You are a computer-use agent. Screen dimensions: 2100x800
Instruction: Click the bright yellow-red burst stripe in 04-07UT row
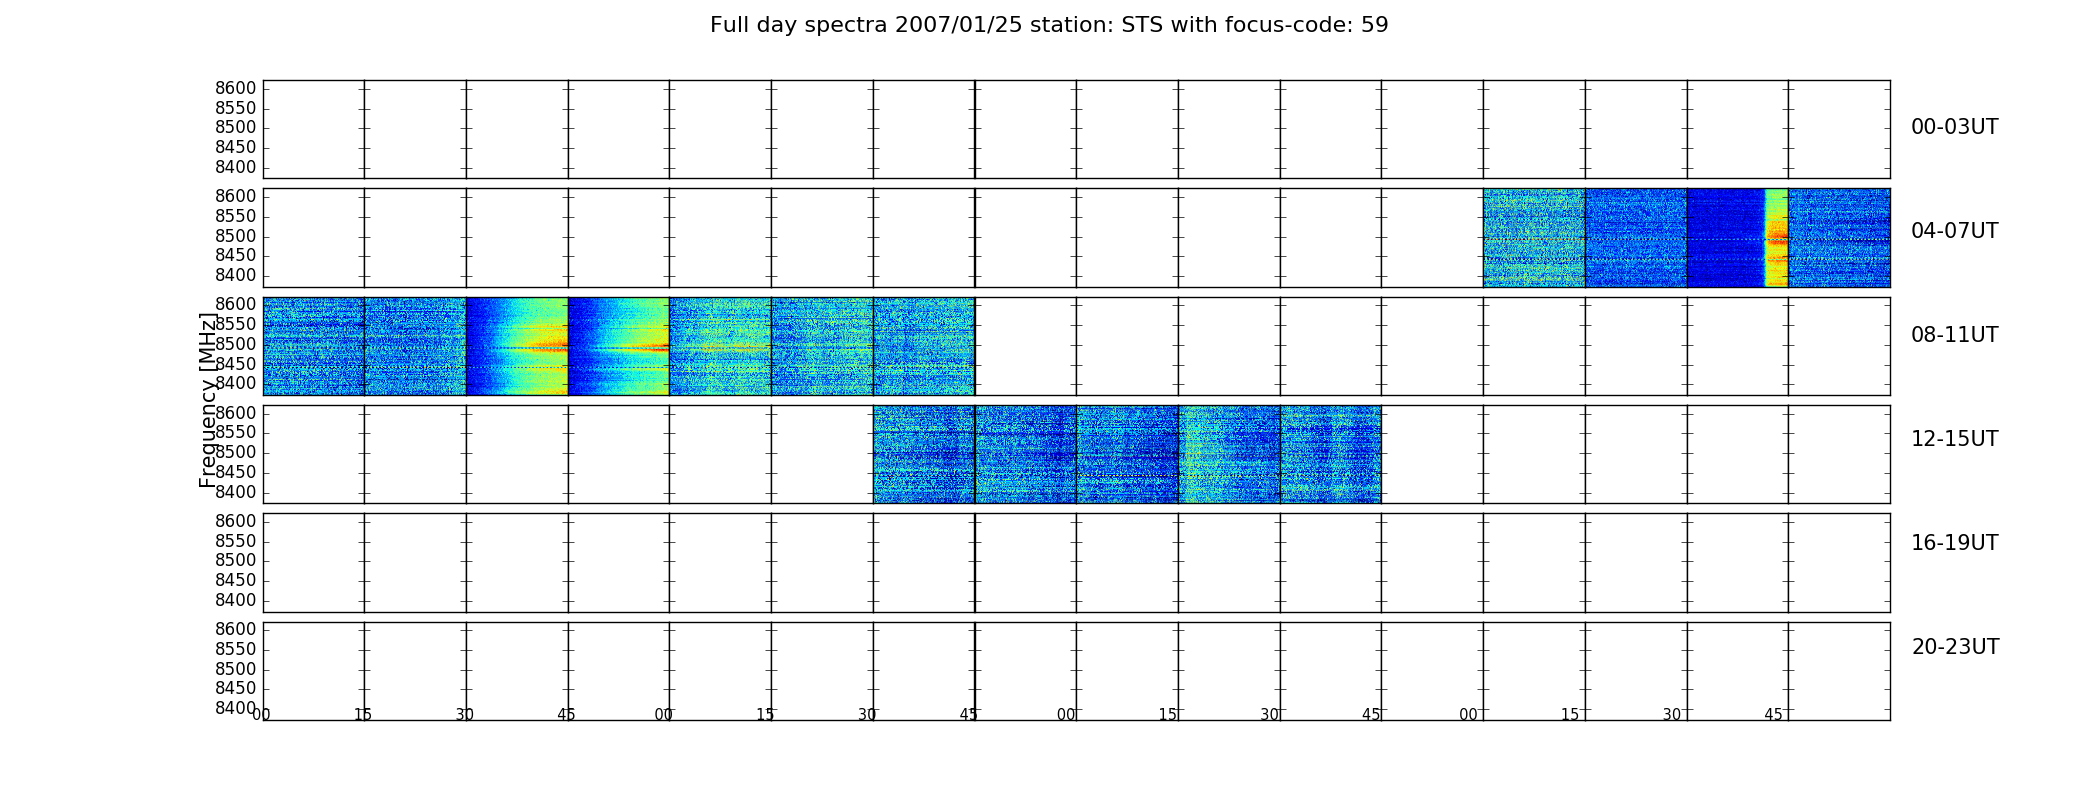click(x=1776, y=238)
